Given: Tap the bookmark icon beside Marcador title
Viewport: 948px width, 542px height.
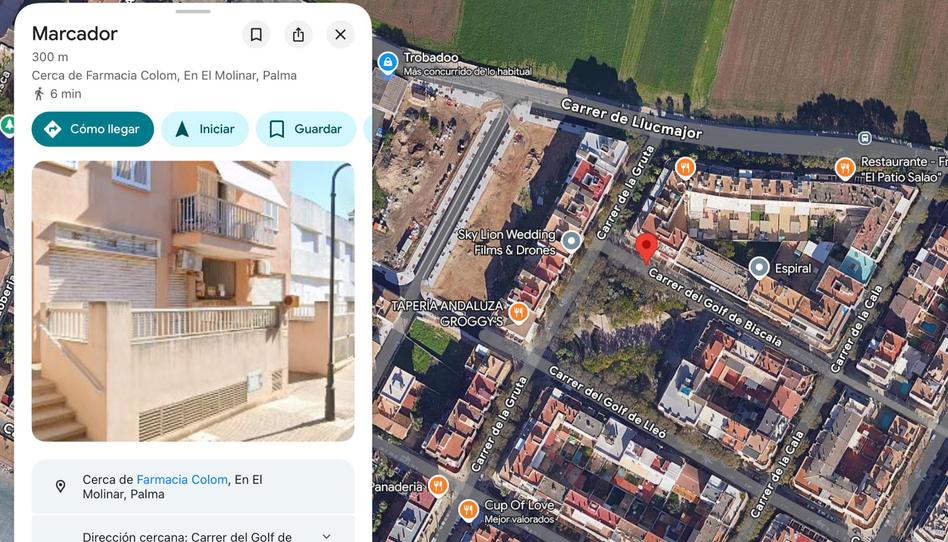Looking at the screenshot, I should pos(256,34).
